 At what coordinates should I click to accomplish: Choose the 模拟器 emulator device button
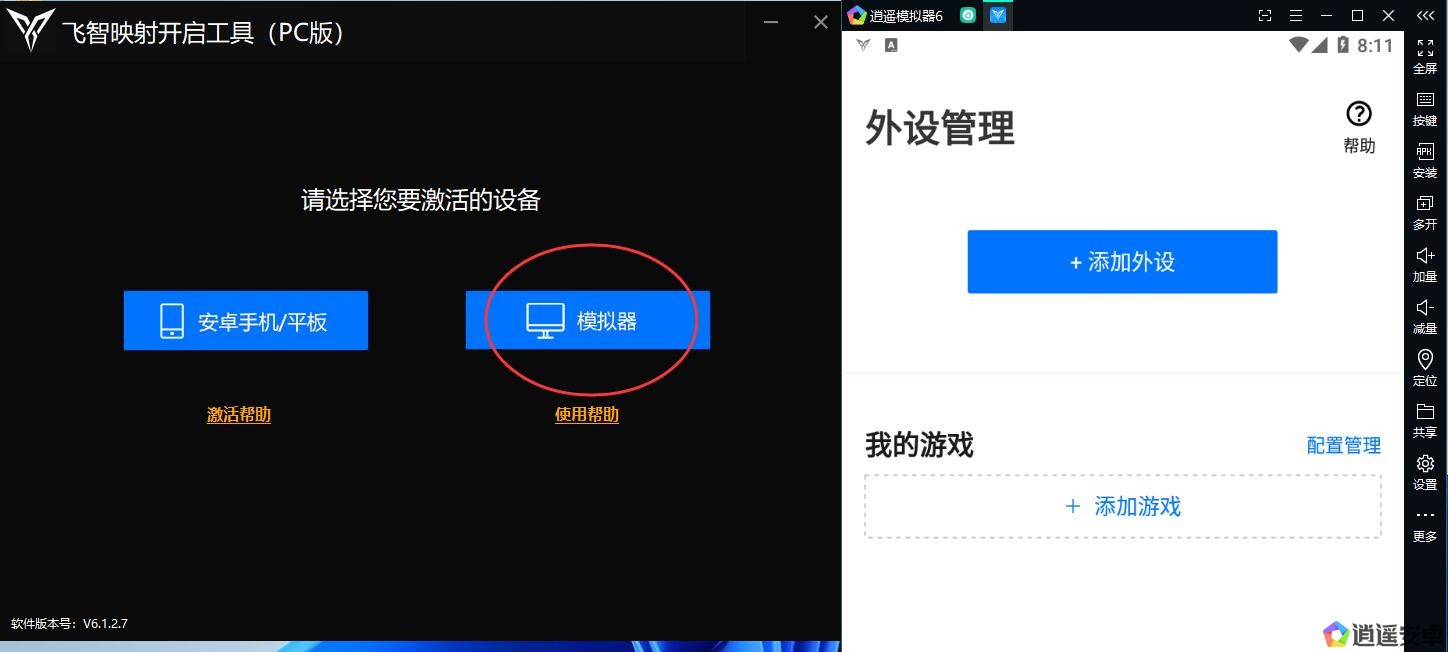pyautogui.click(x=587, y=320)
